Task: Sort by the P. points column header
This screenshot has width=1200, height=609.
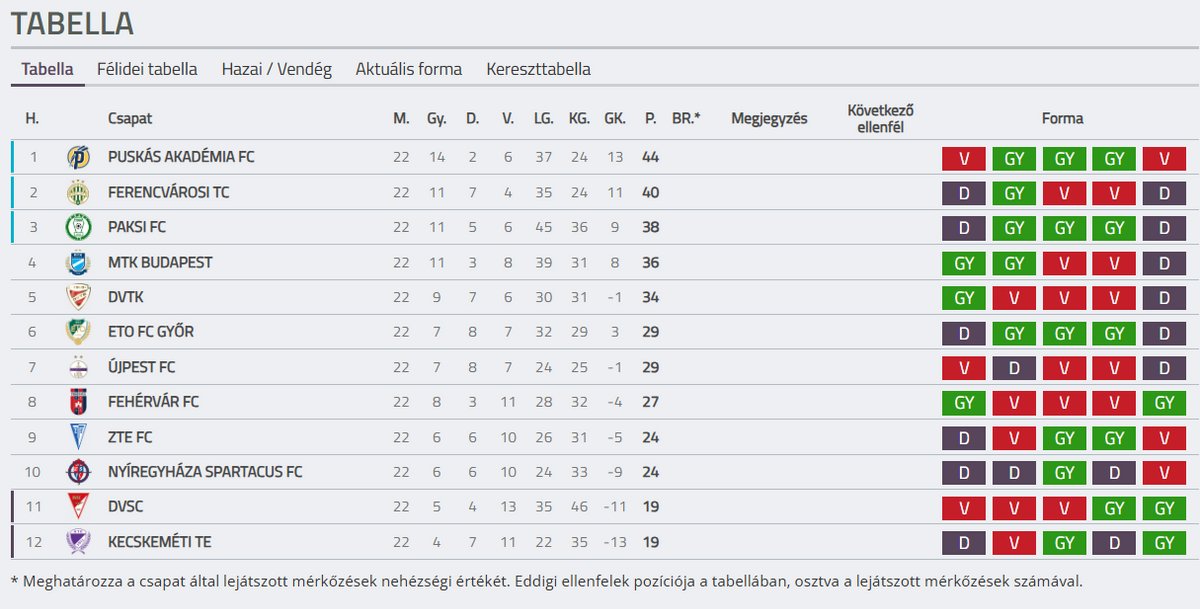Action: [651, 118]
